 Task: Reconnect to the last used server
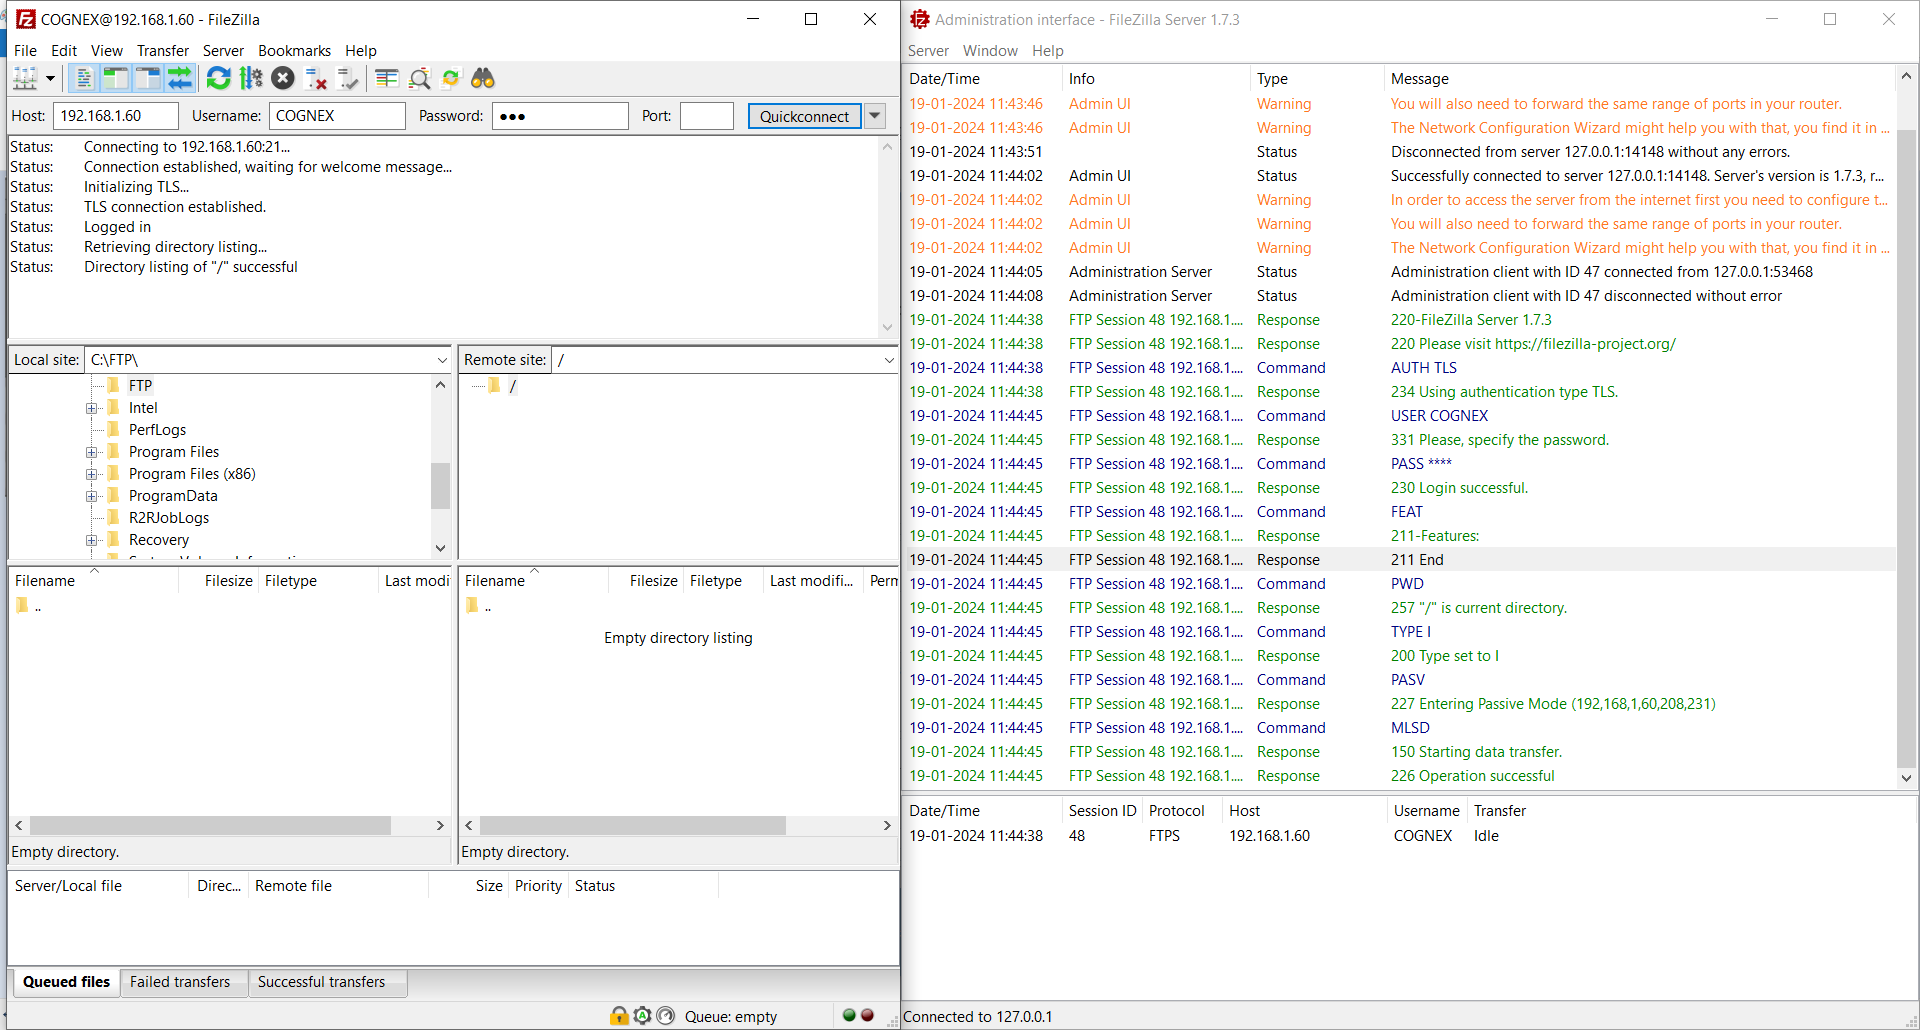click(x=348, y=78)
